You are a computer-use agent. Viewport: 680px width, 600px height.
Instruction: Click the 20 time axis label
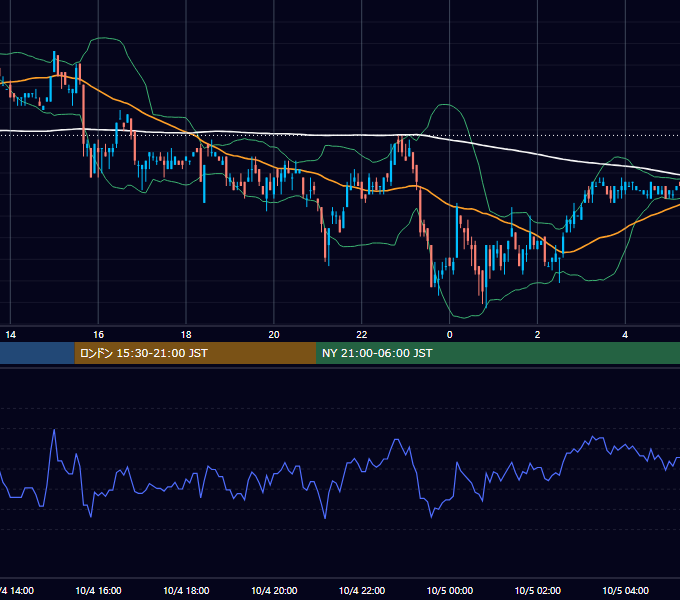tap(274, 335)
